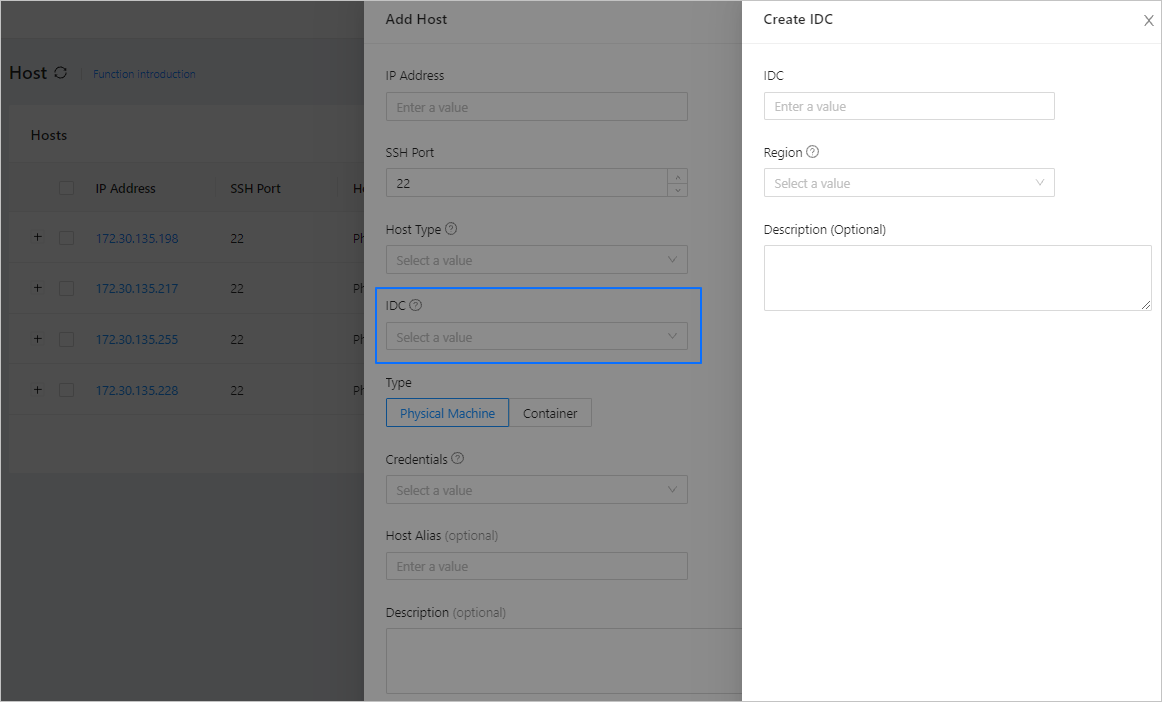Open host link 172.30.135.217
The width and height of the screenshot is (1162, 702).
click(137, 288)
